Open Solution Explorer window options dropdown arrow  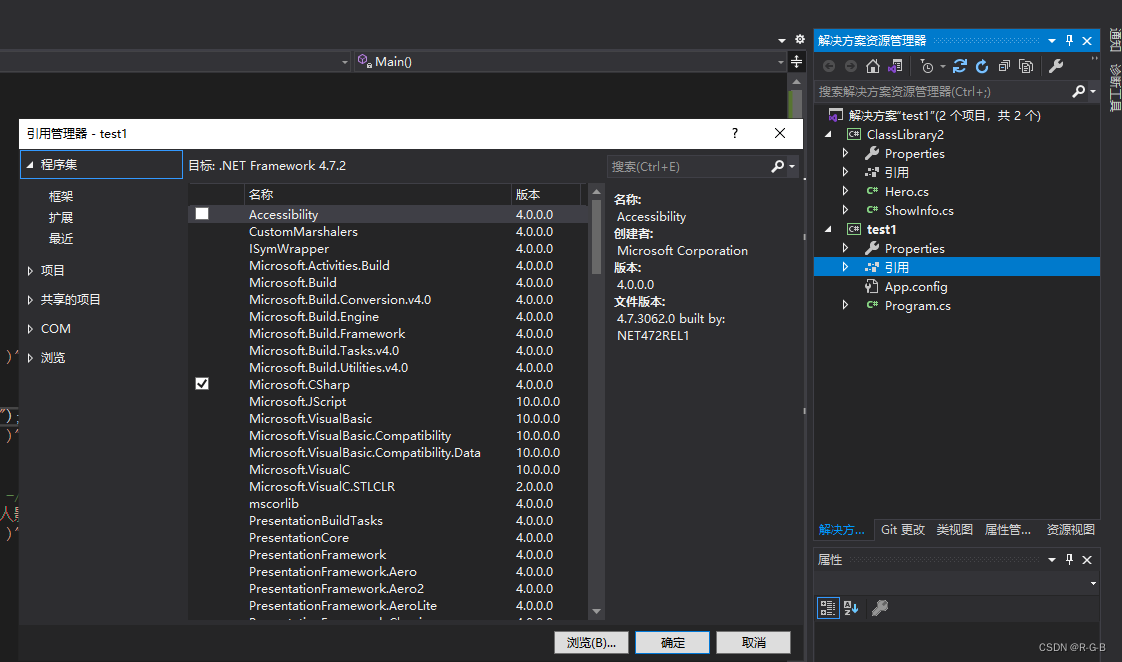pyautogui.click(x=1052, y=41)
